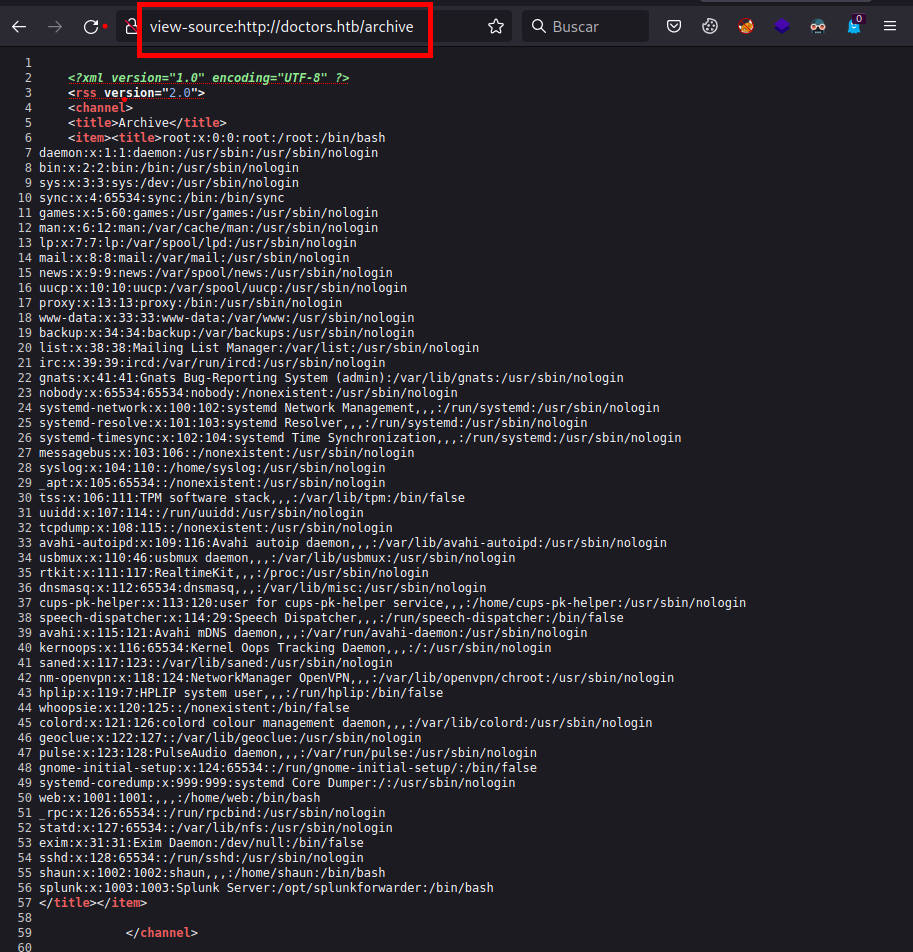Click the blue extension with 0 badge
Viewport: 913px width, 952px height.
click(x=854, y=26)
